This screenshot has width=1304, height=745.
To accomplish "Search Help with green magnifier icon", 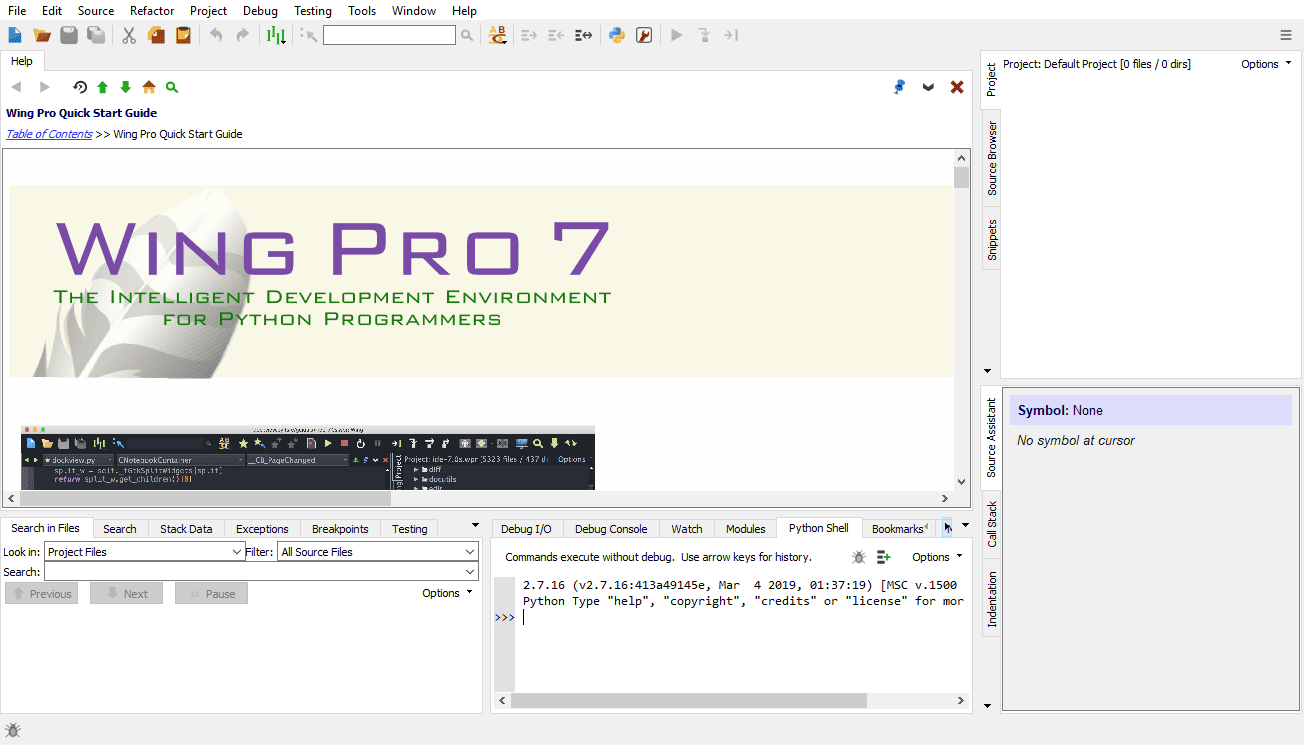I will (x=172, y=87).
